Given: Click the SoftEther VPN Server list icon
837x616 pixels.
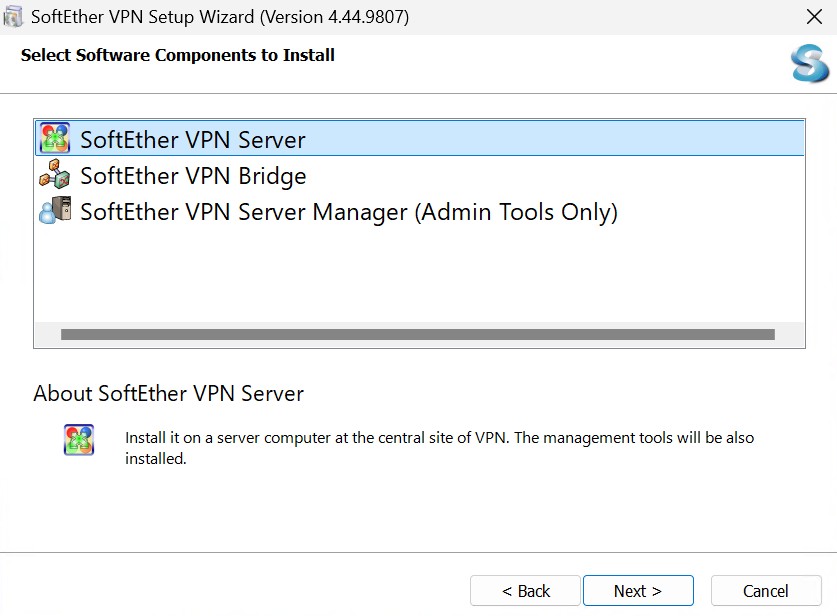Looking at the screenshot, I should [54, 138].
